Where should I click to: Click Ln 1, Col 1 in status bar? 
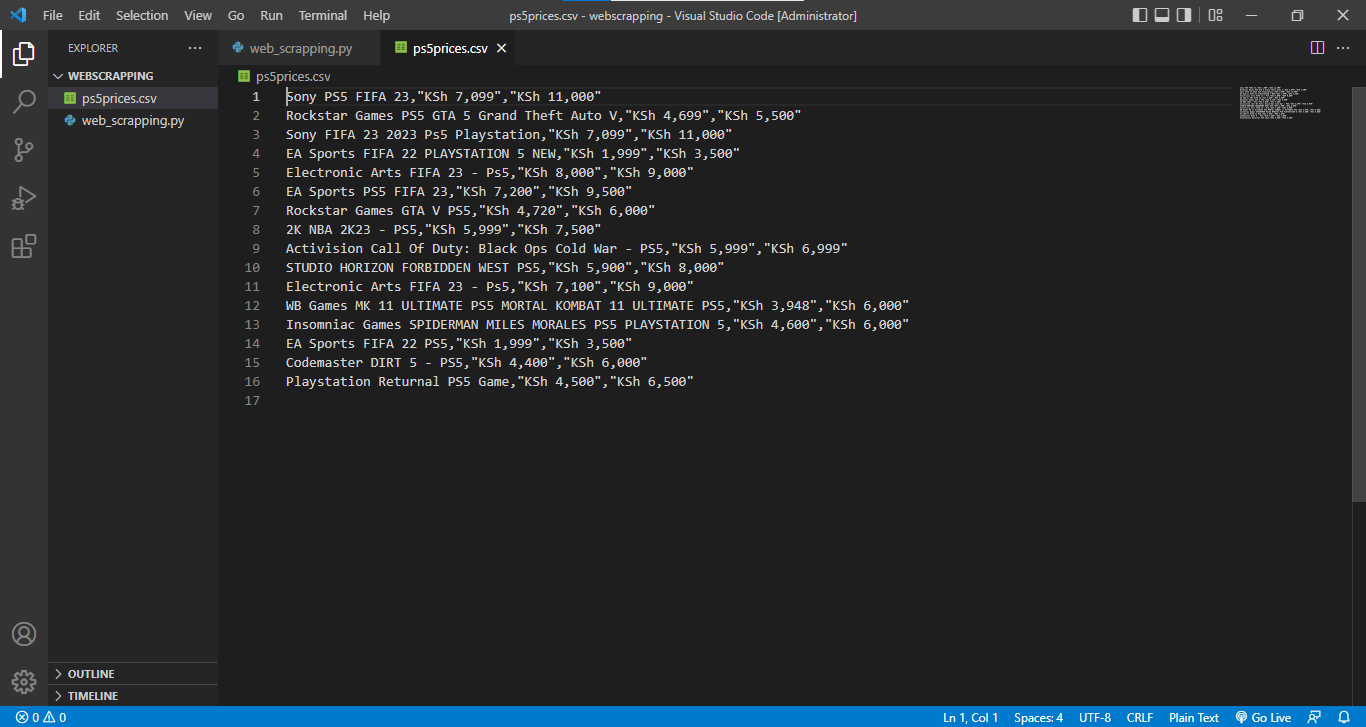click(970, 717)
